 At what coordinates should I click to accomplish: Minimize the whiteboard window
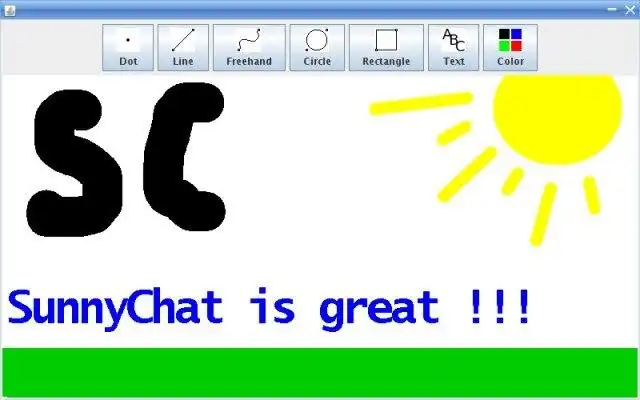point(612,9)
